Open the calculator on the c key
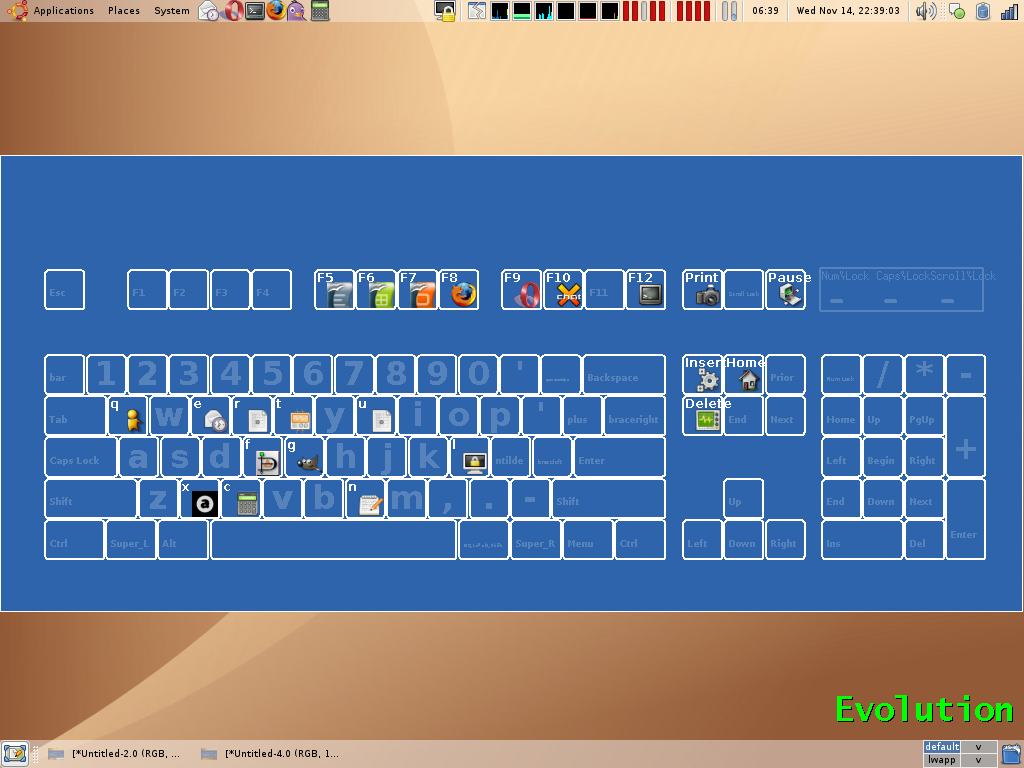 click(248, 503)
